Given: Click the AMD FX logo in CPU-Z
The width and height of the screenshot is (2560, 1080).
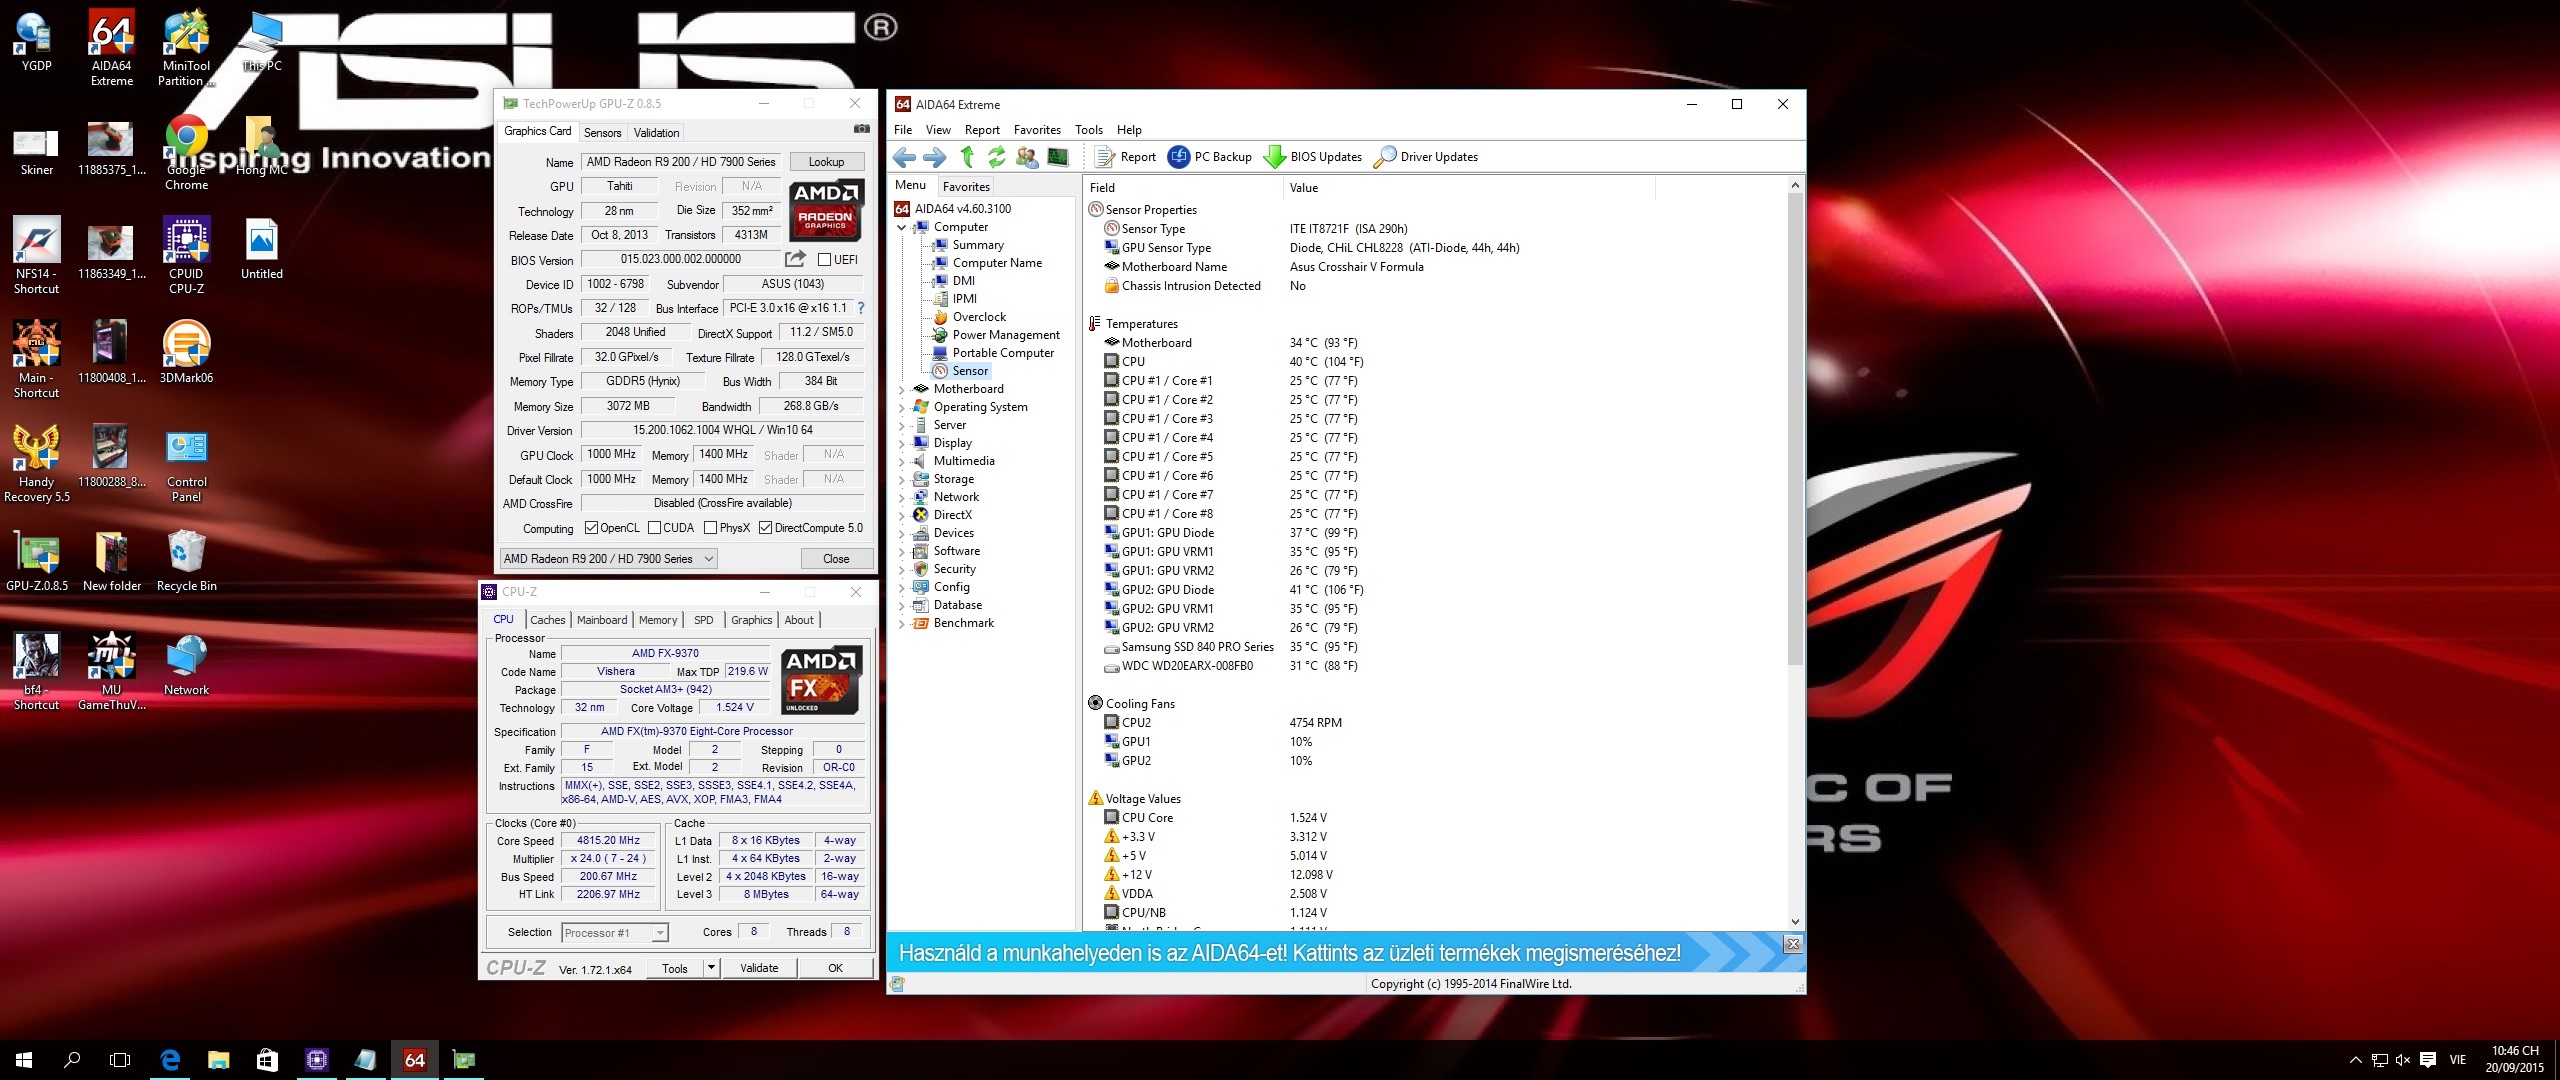Looking at the screenshot, I should click(820, 680).
